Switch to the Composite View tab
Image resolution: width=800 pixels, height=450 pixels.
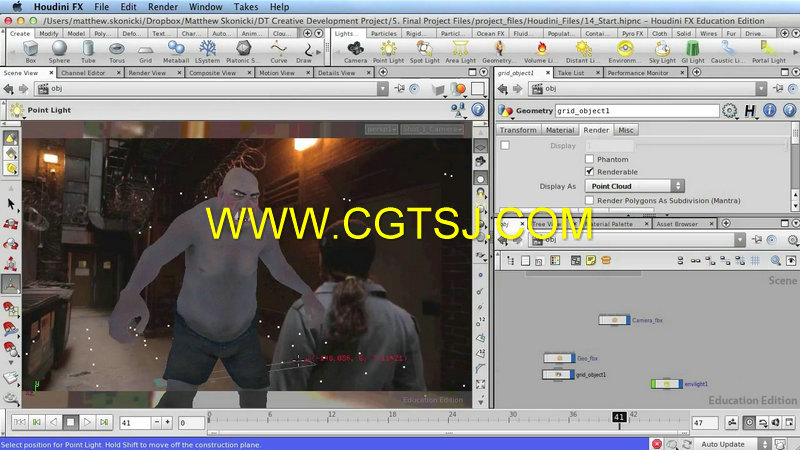coord(212,73)
